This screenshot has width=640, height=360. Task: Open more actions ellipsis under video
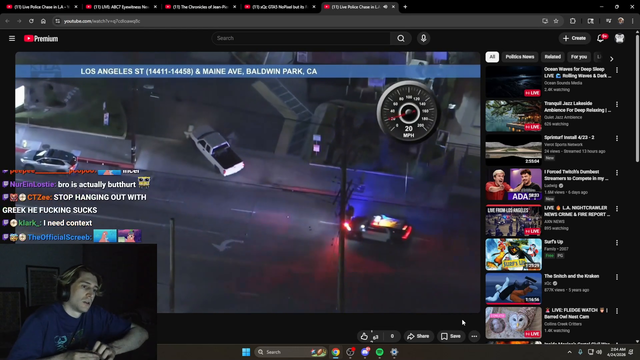tap(474, 336)
